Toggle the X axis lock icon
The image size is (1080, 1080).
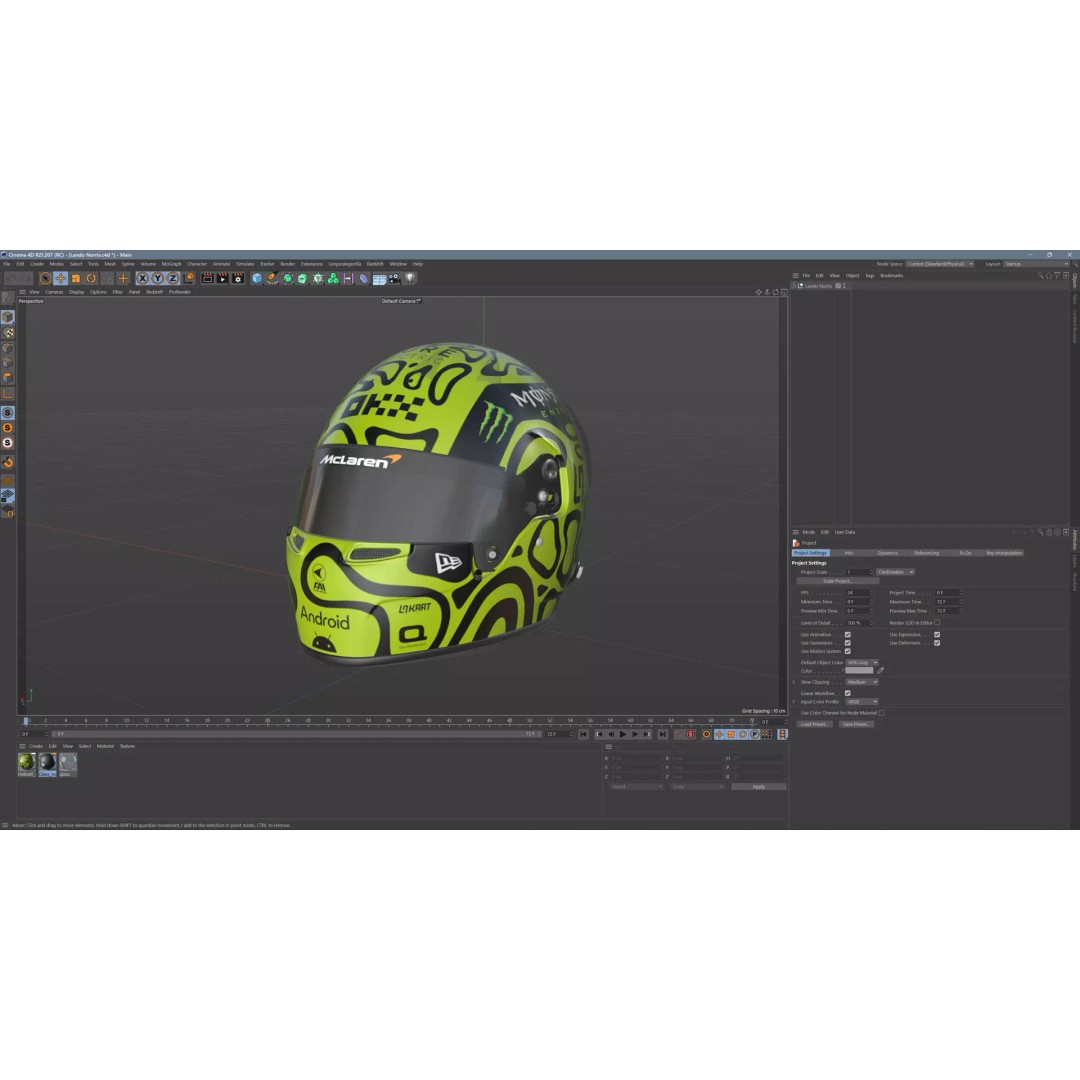143,278
